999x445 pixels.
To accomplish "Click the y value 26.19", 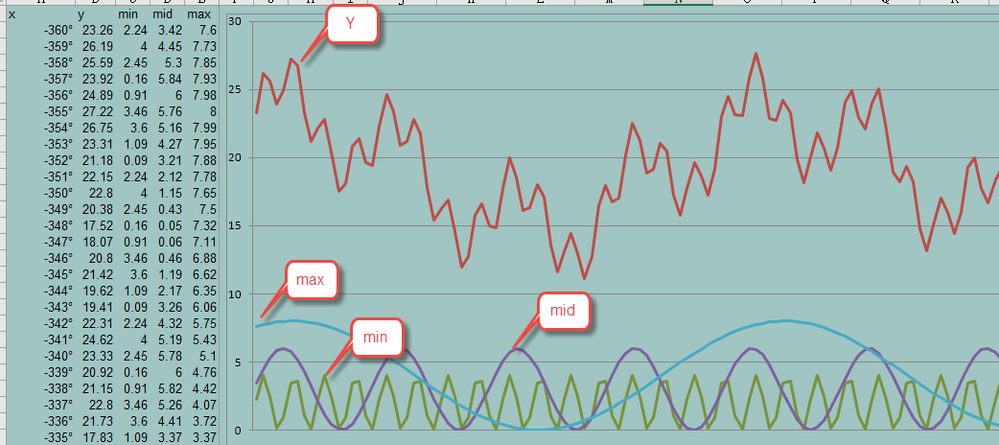I will coord(98,47).
